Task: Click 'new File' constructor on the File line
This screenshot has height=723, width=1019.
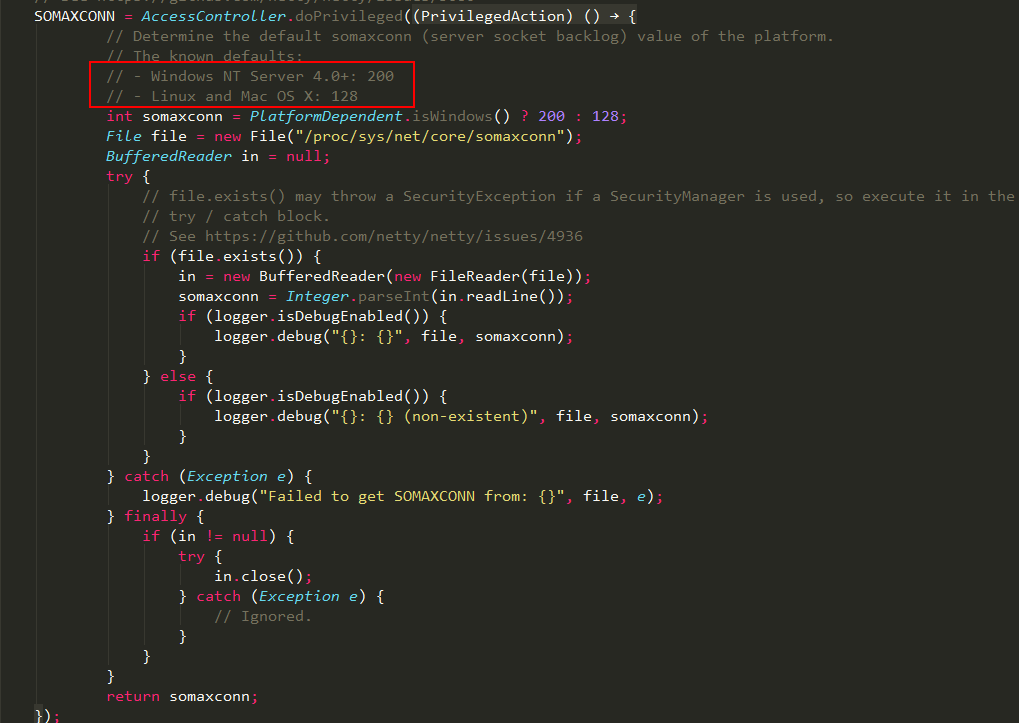Action: [250, 136]
